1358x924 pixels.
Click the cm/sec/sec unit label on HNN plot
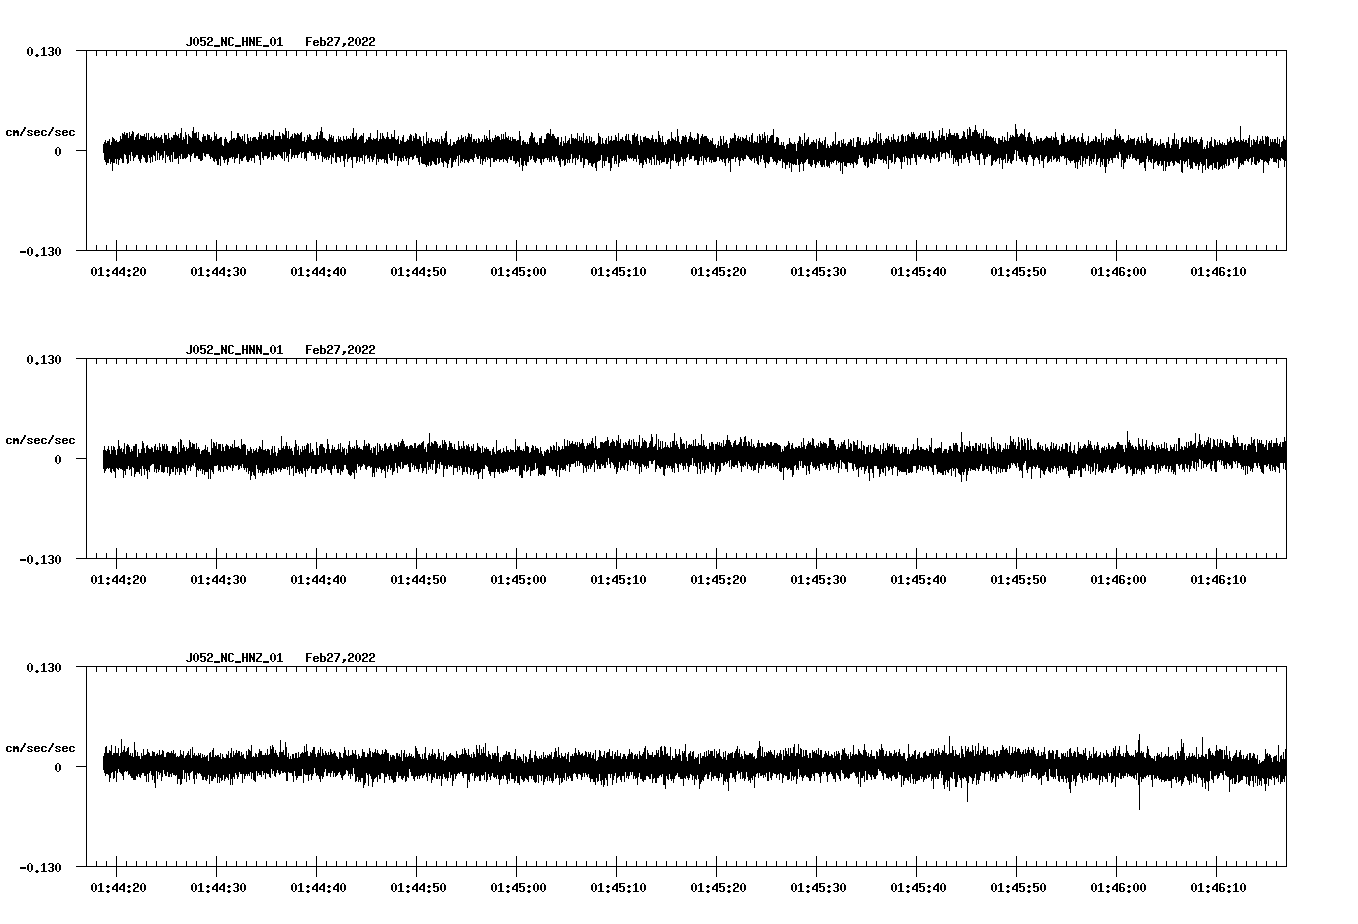(40, 440)
